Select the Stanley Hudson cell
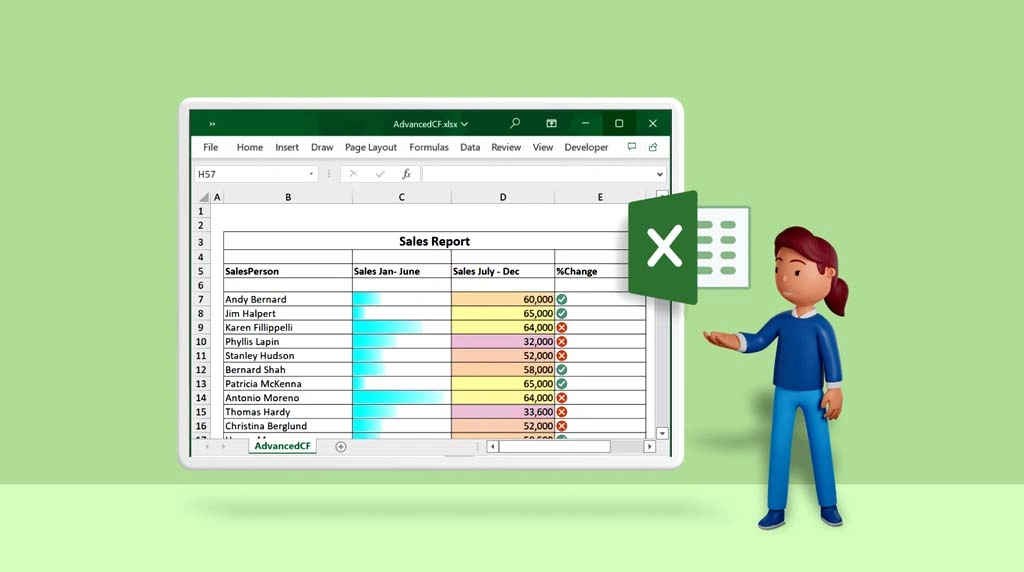This screenshot has height=572, width=1024. coord(288,356)
